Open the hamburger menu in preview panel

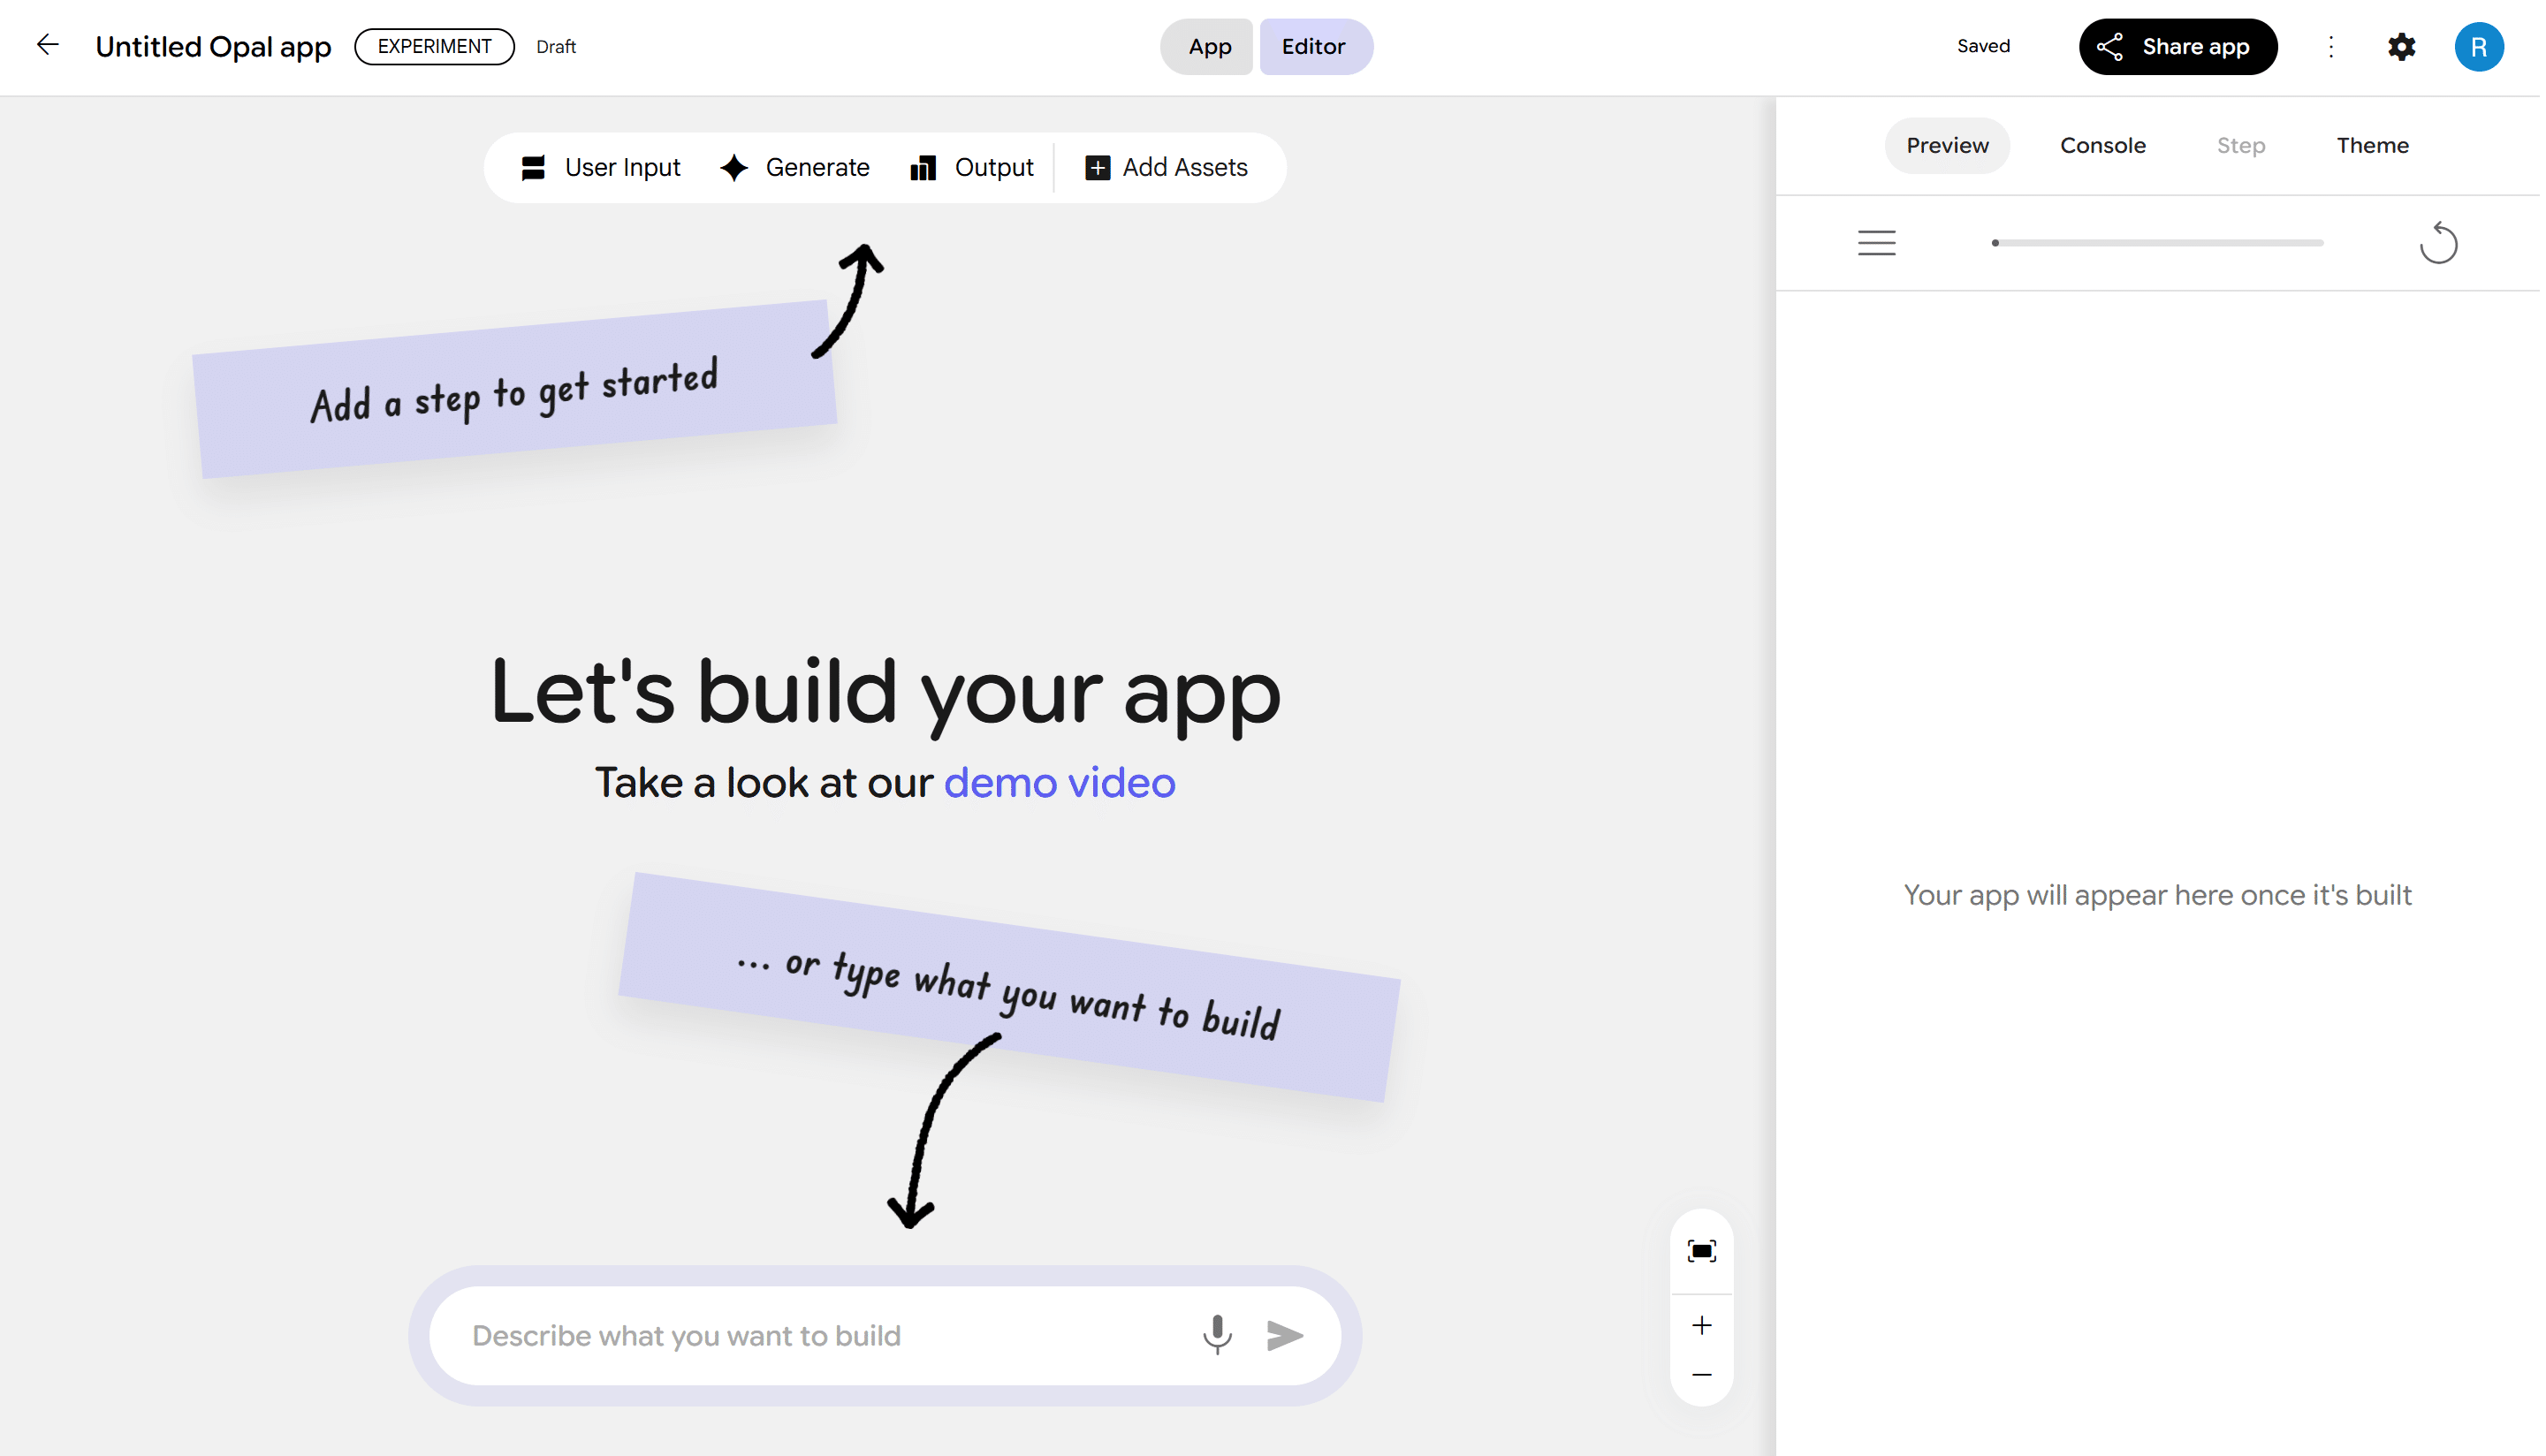tap(1876, 243)
